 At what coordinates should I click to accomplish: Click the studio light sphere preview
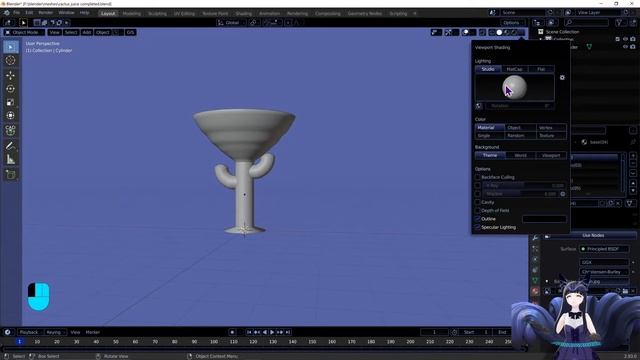(x=514, y=87)
